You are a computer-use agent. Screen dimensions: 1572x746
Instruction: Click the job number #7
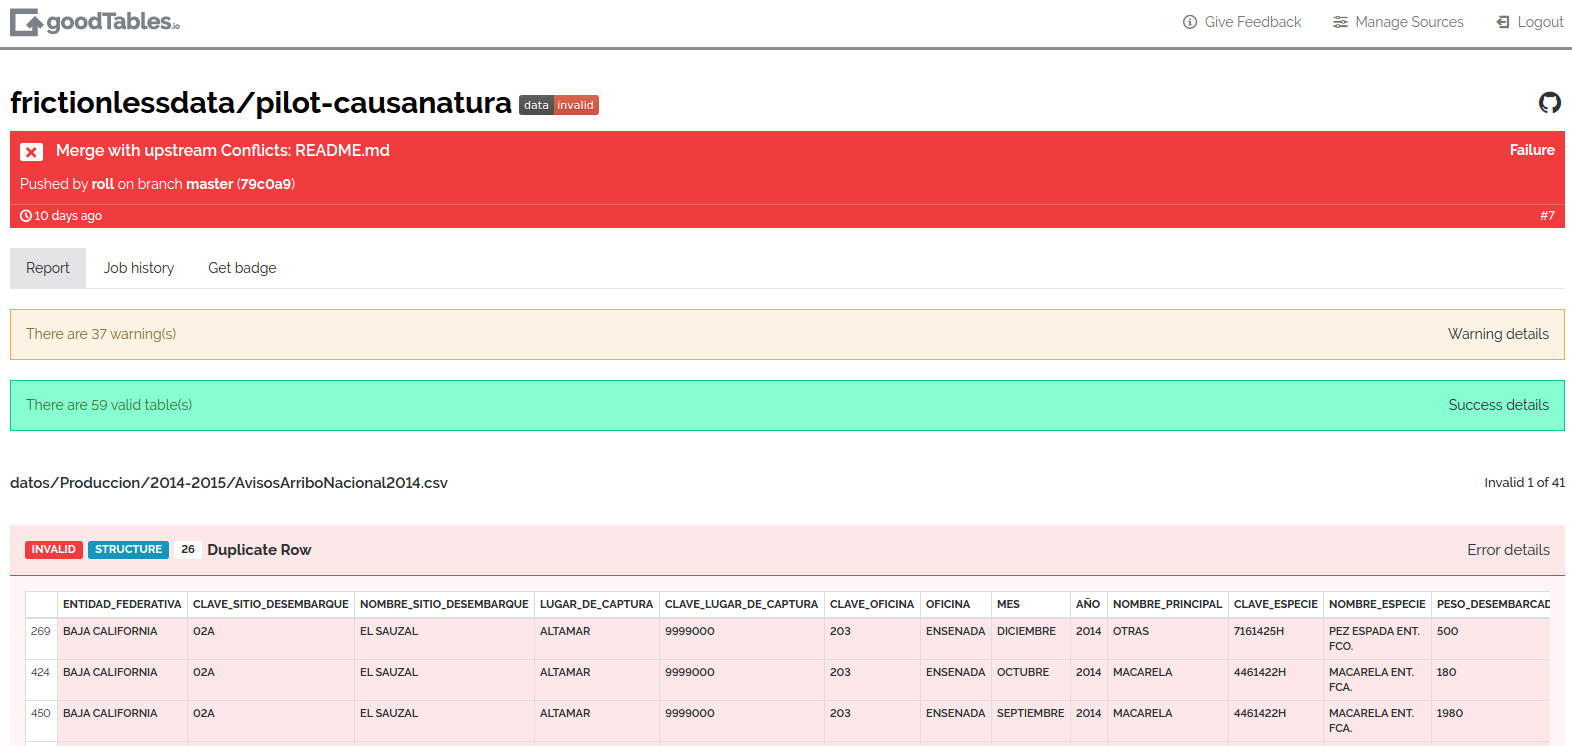[1547, 216]
